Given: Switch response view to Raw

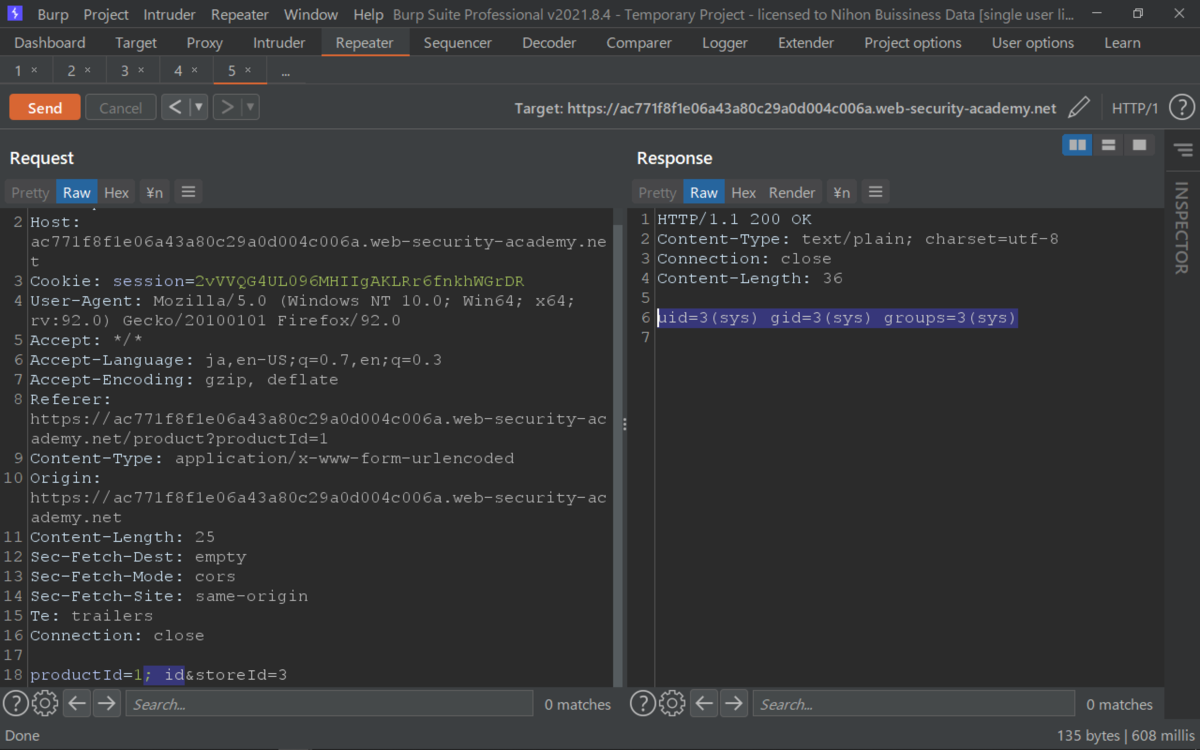Looking at the screenshot, I should (x=704, y=192).
